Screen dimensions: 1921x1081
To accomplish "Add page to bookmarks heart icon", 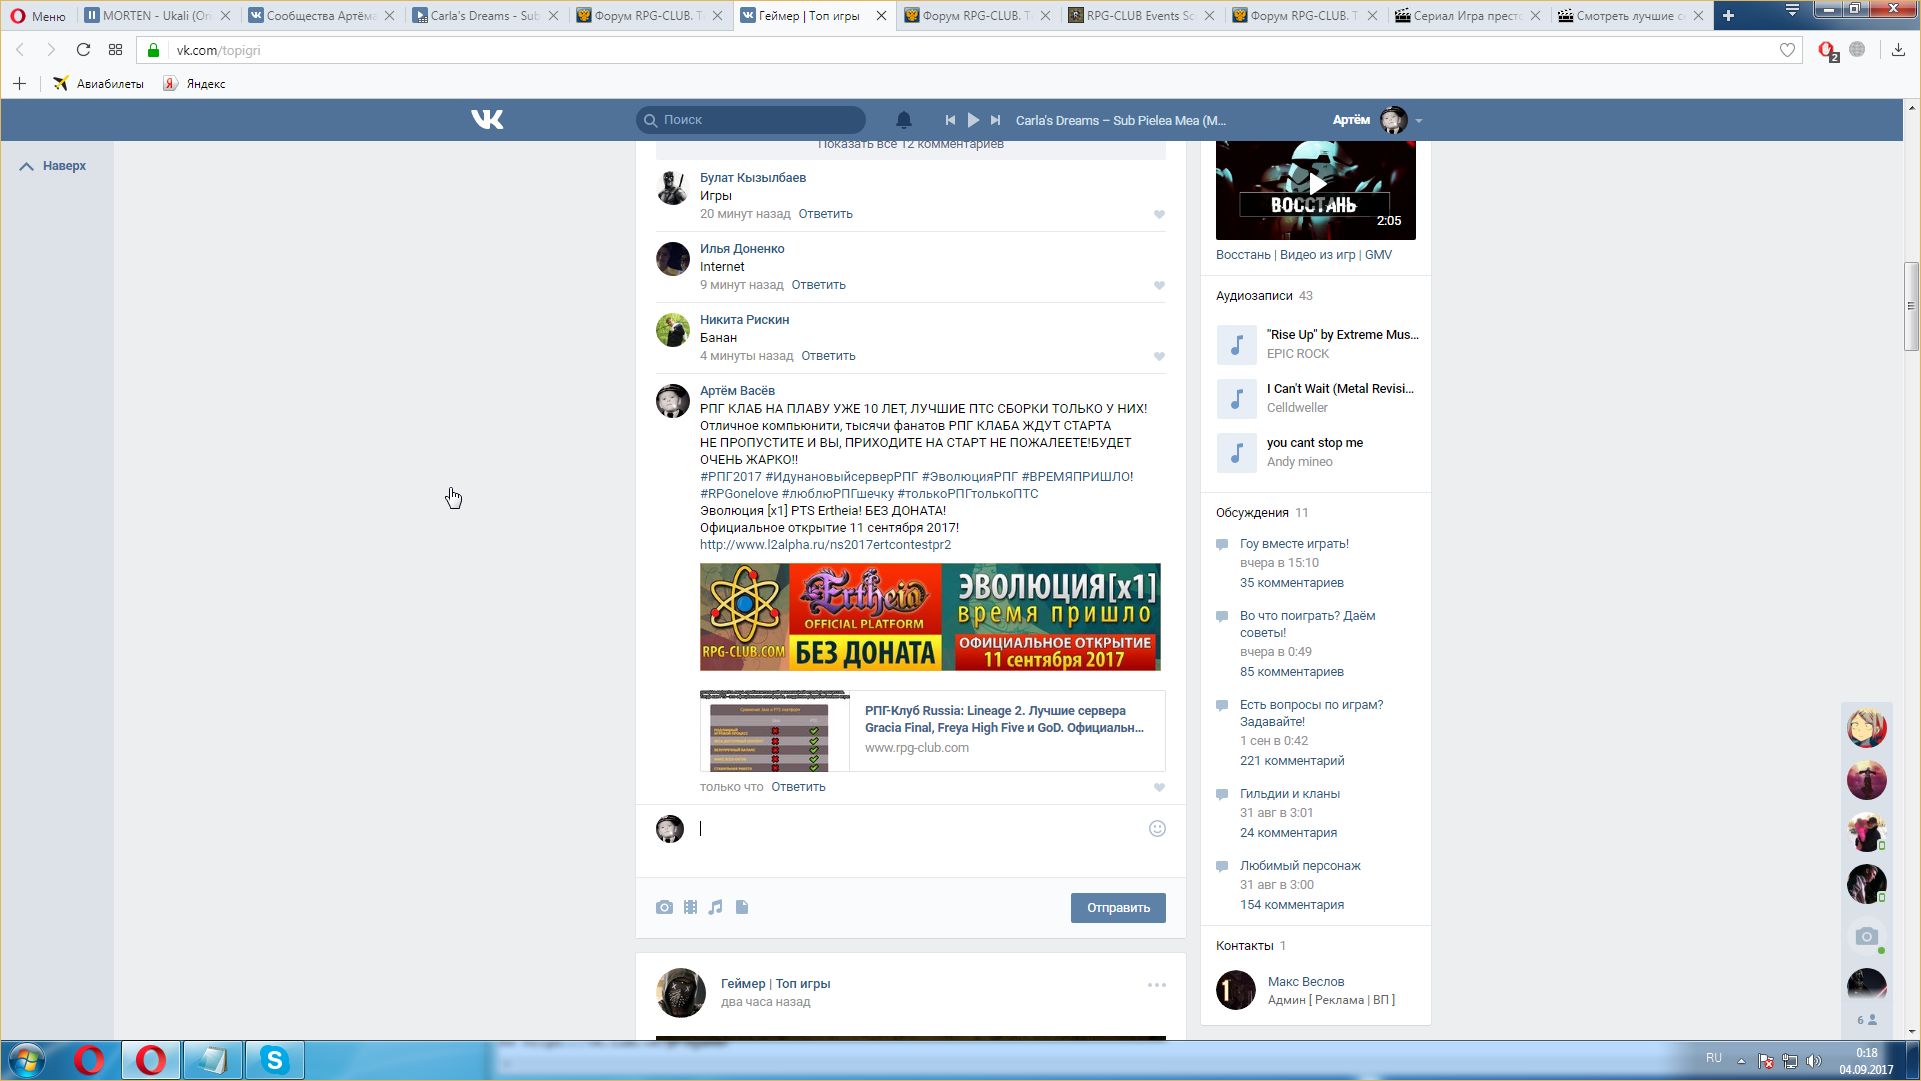I will point(1787,50).
